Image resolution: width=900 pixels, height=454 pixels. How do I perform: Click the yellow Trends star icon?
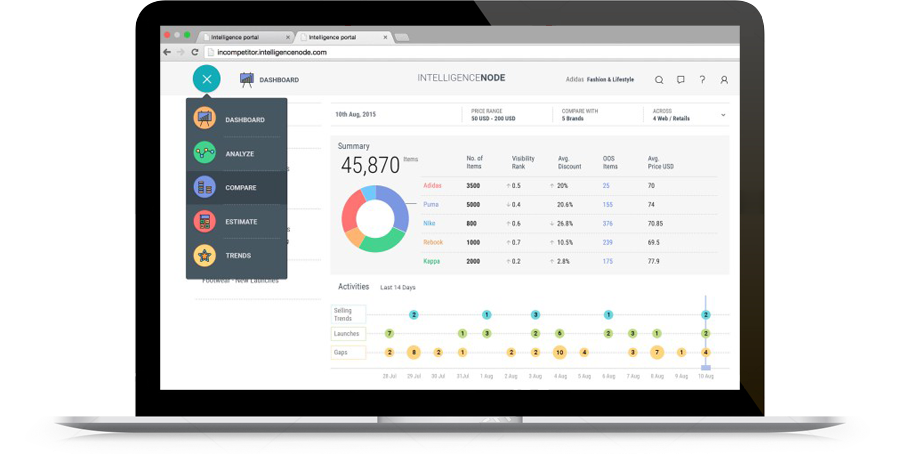(x=205, y=256)
